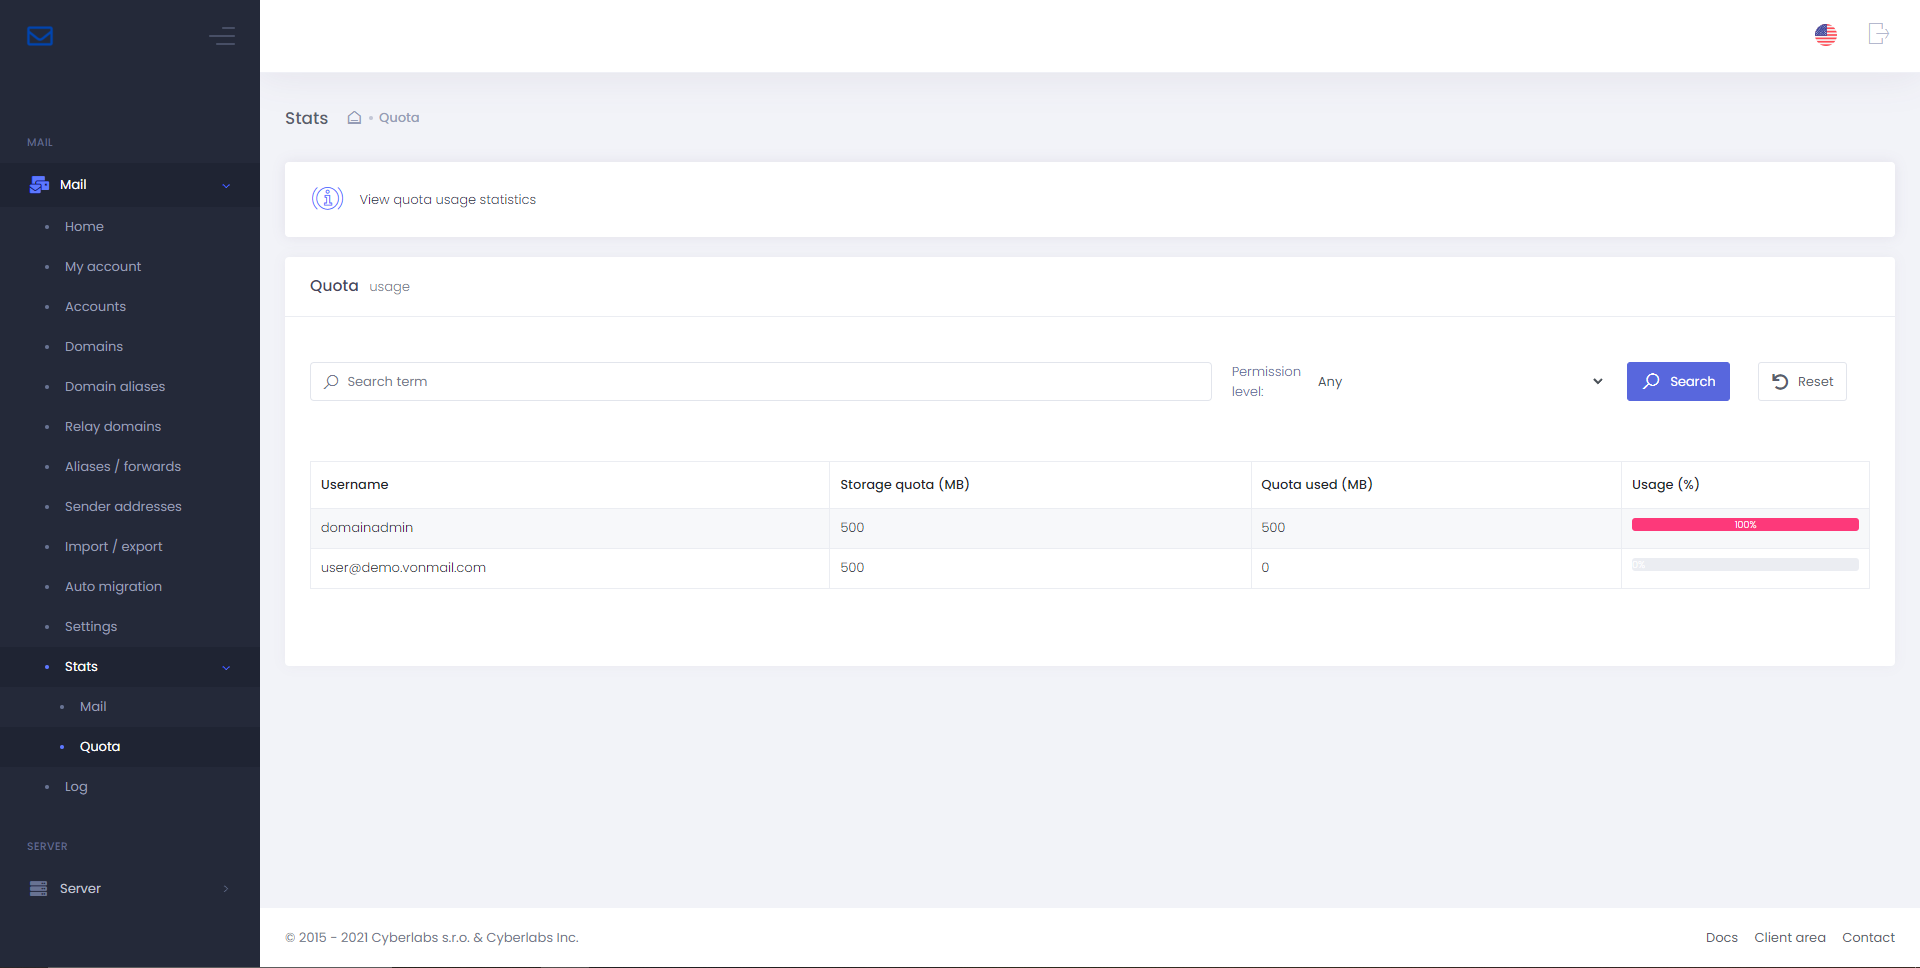The image size is (1920, 968).
Task: Open the Permission level dropdown
Action: 1460,381
